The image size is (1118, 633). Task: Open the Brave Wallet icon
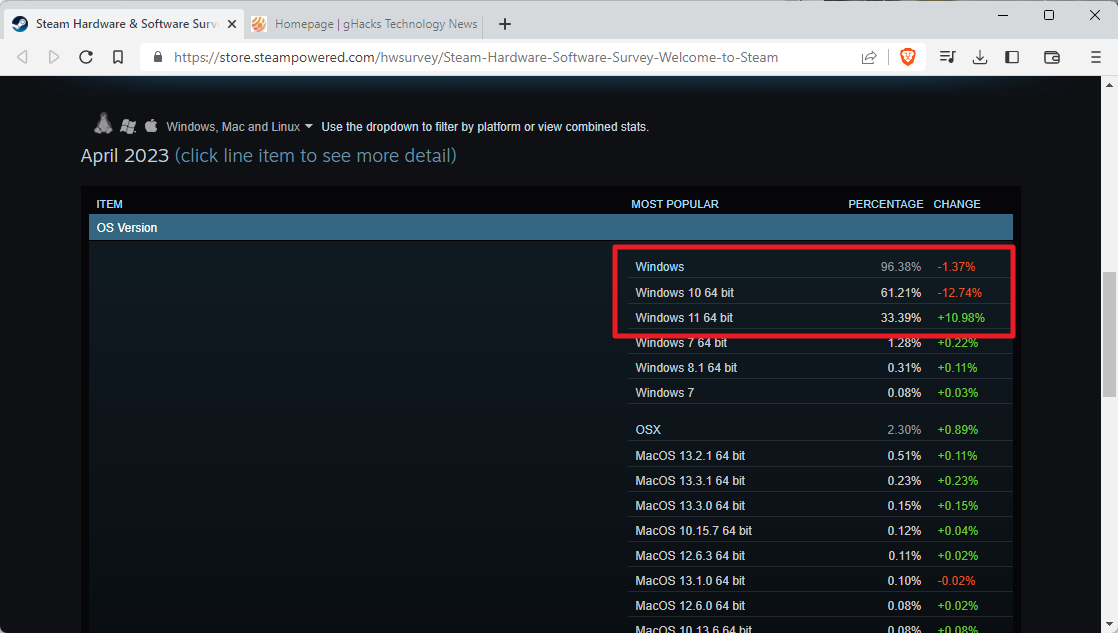(1052, 57)
